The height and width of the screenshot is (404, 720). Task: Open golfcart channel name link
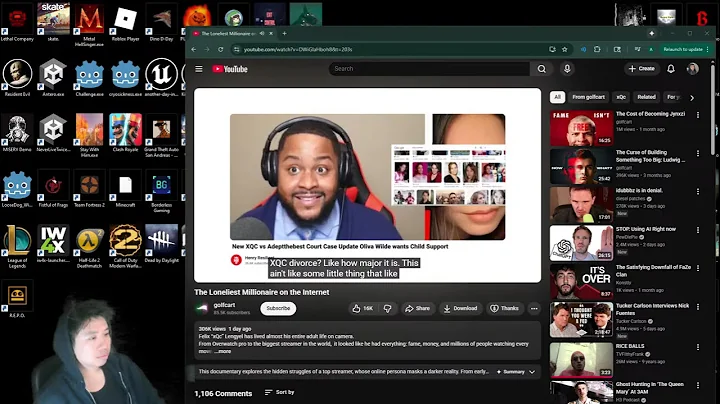click(x=224, y=305)
